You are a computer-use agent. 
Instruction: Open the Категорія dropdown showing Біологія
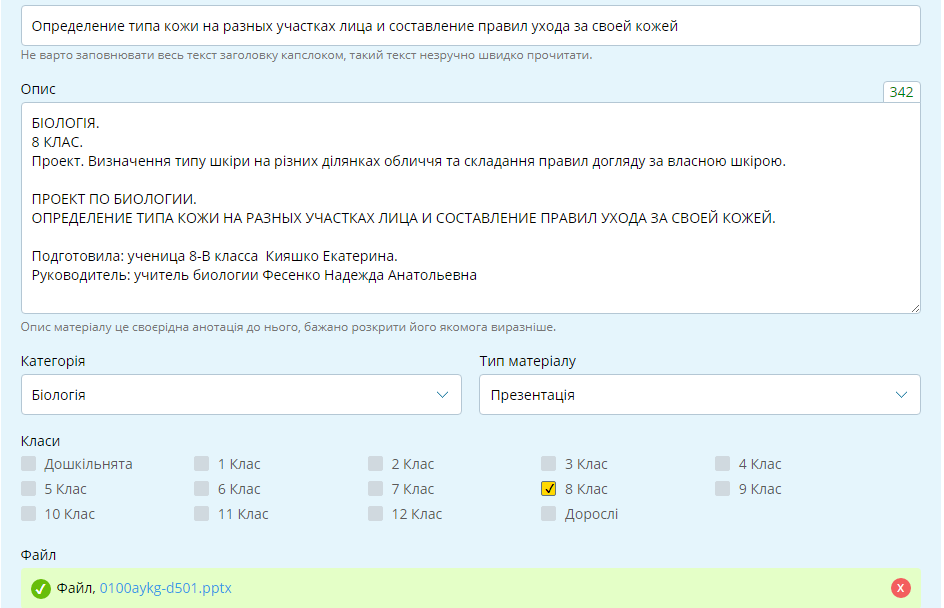[241, 394]
